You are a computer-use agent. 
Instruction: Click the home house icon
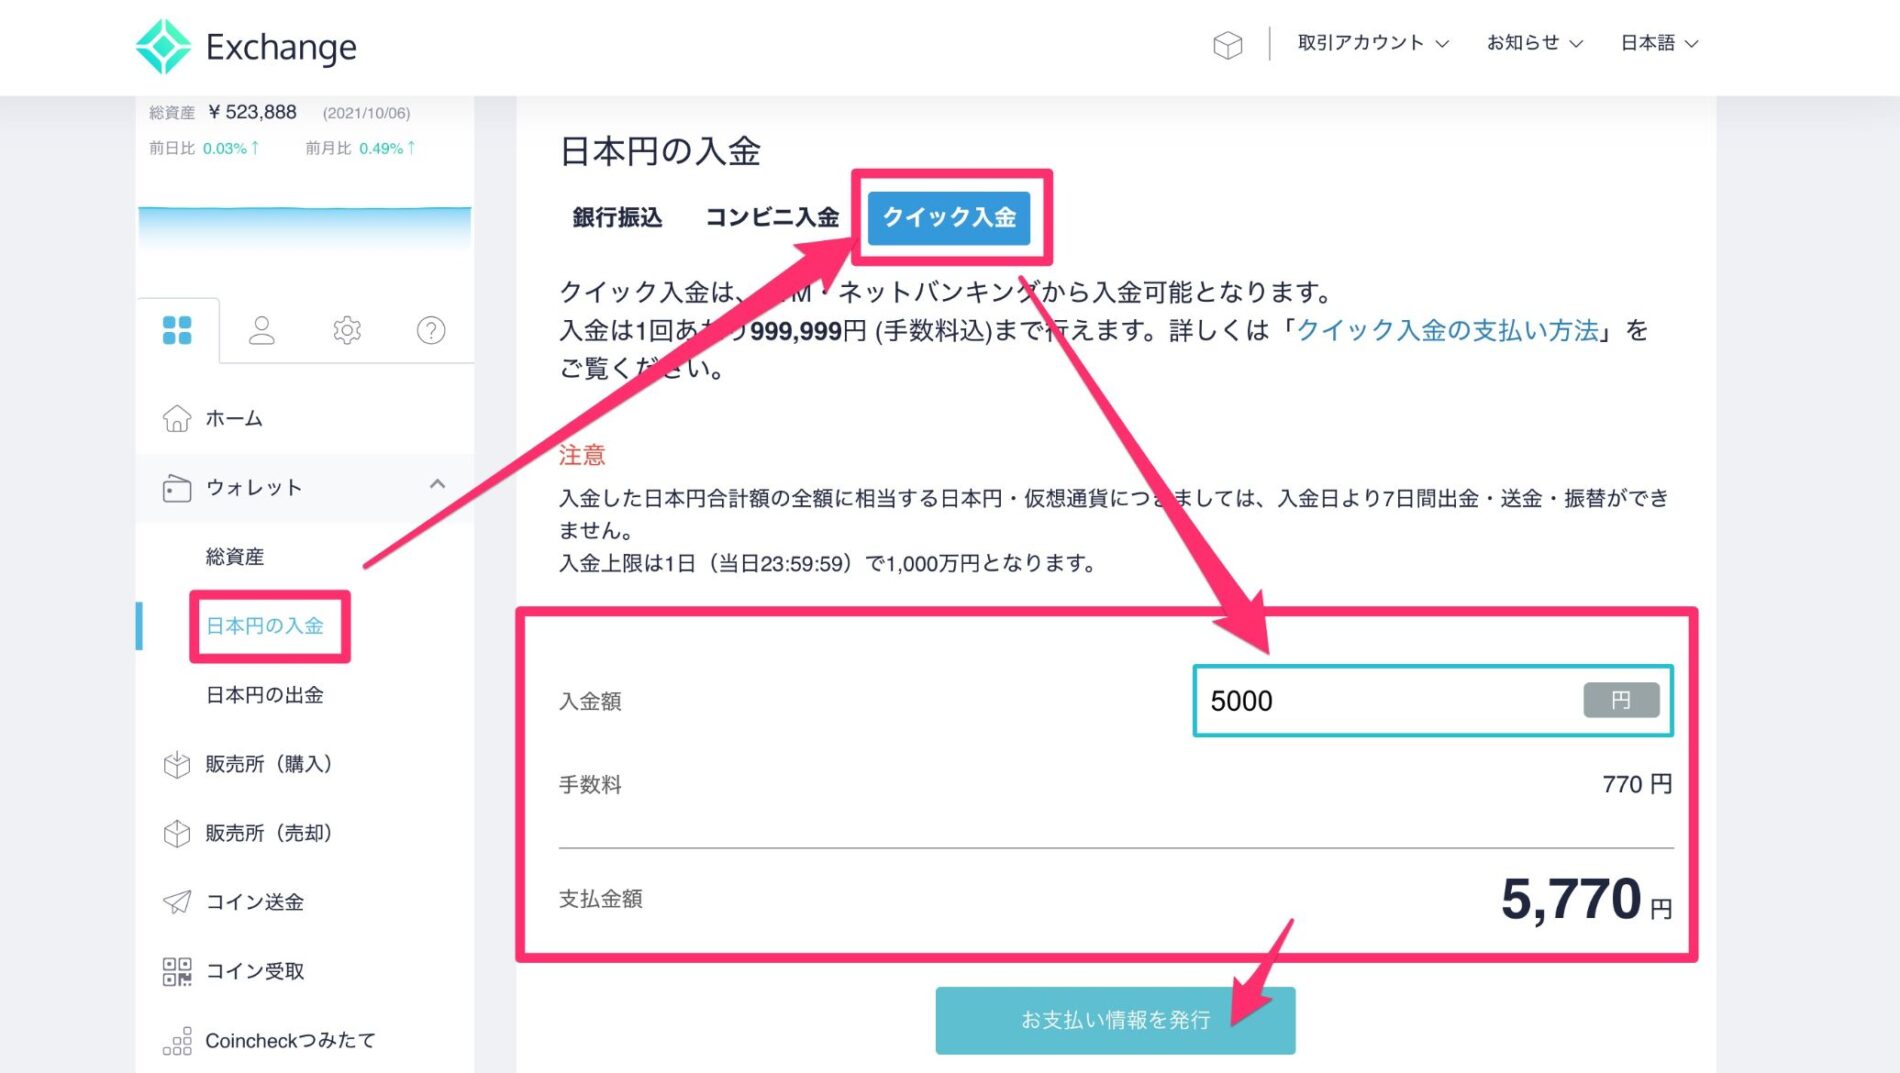pos(177,418)
